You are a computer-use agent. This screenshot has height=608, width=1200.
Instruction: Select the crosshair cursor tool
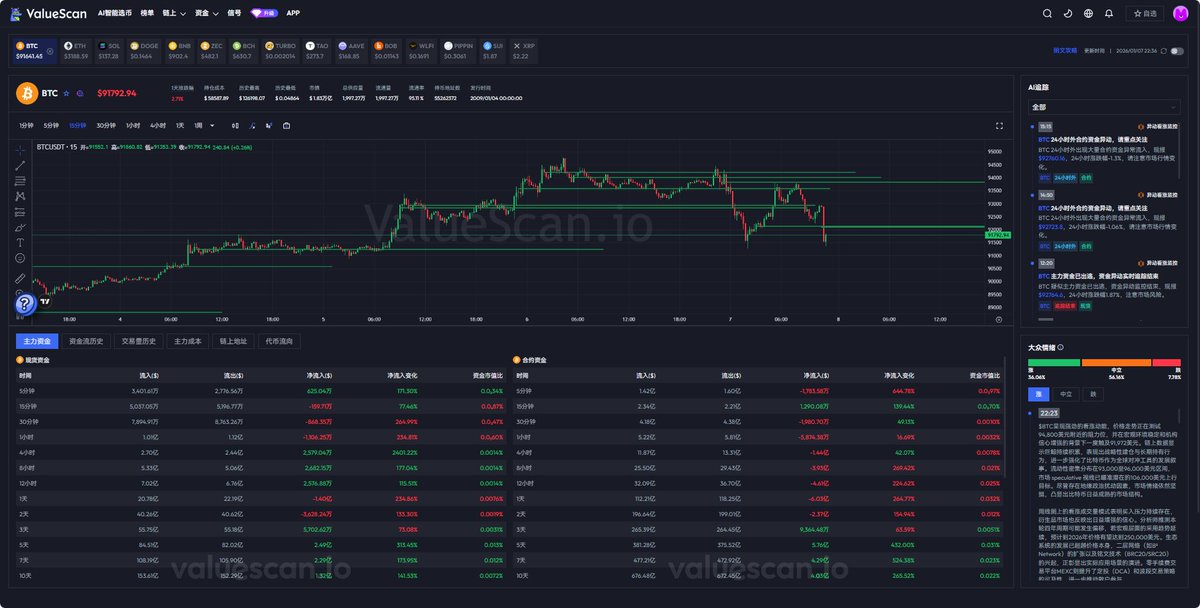20,151
